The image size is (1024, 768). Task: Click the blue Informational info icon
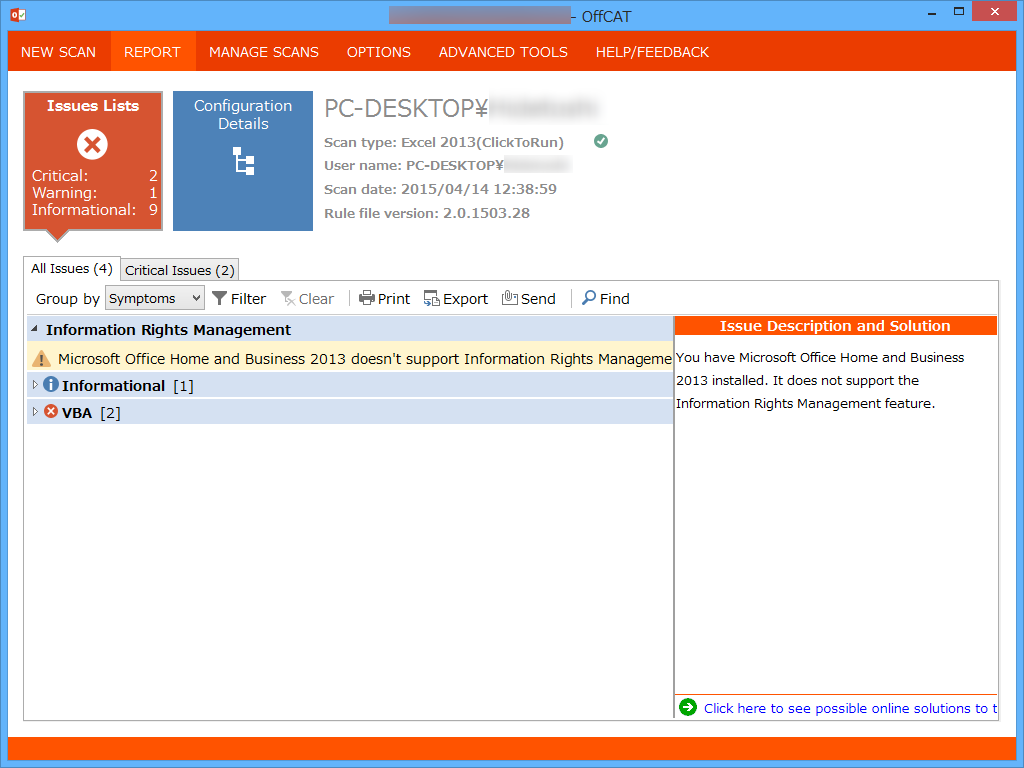(51, 385)
